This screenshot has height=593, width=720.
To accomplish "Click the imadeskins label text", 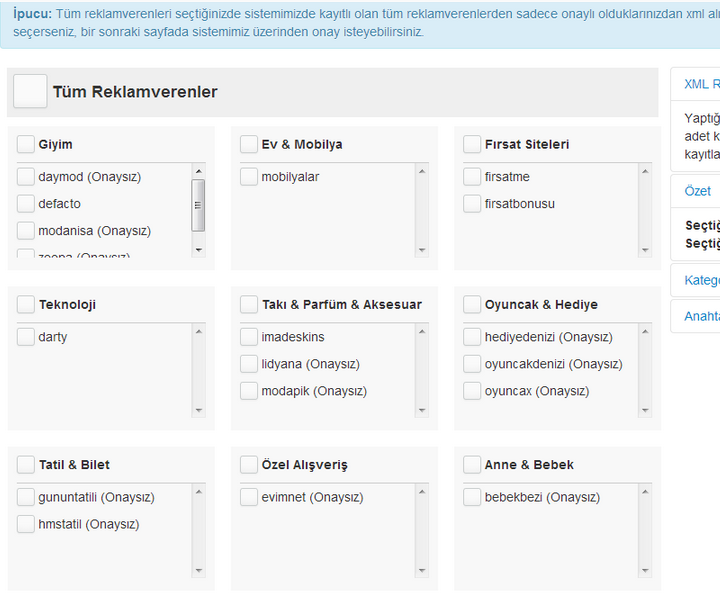I will (x=292, y=337).
